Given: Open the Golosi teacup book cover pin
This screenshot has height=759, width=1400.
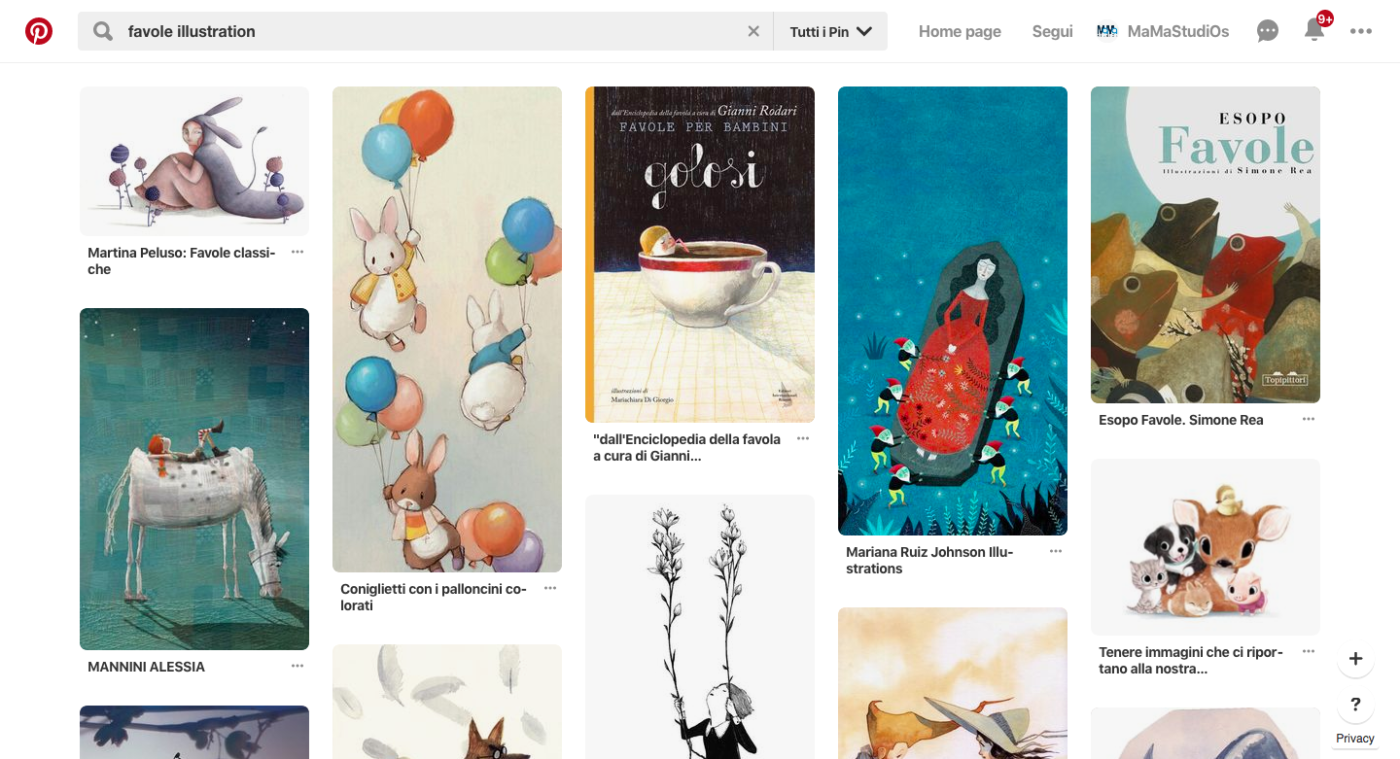Looking at the screenshot, I should pyautogui.click(x=700, y=254).
